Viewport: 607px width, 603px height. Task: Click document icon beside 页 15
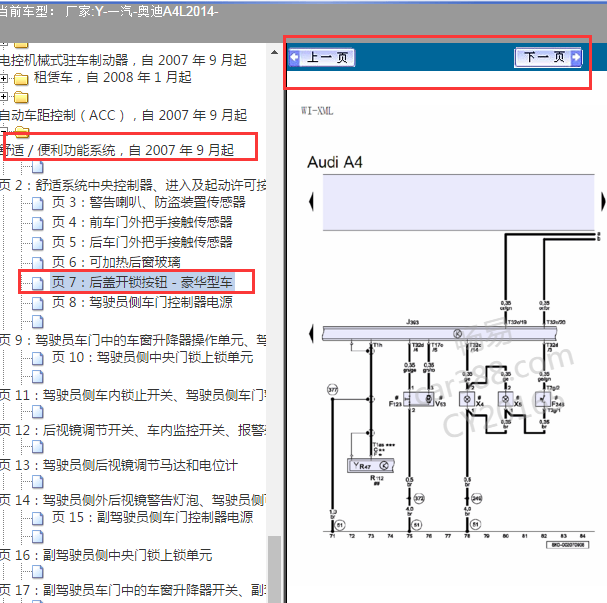click(x=38, y=518)
